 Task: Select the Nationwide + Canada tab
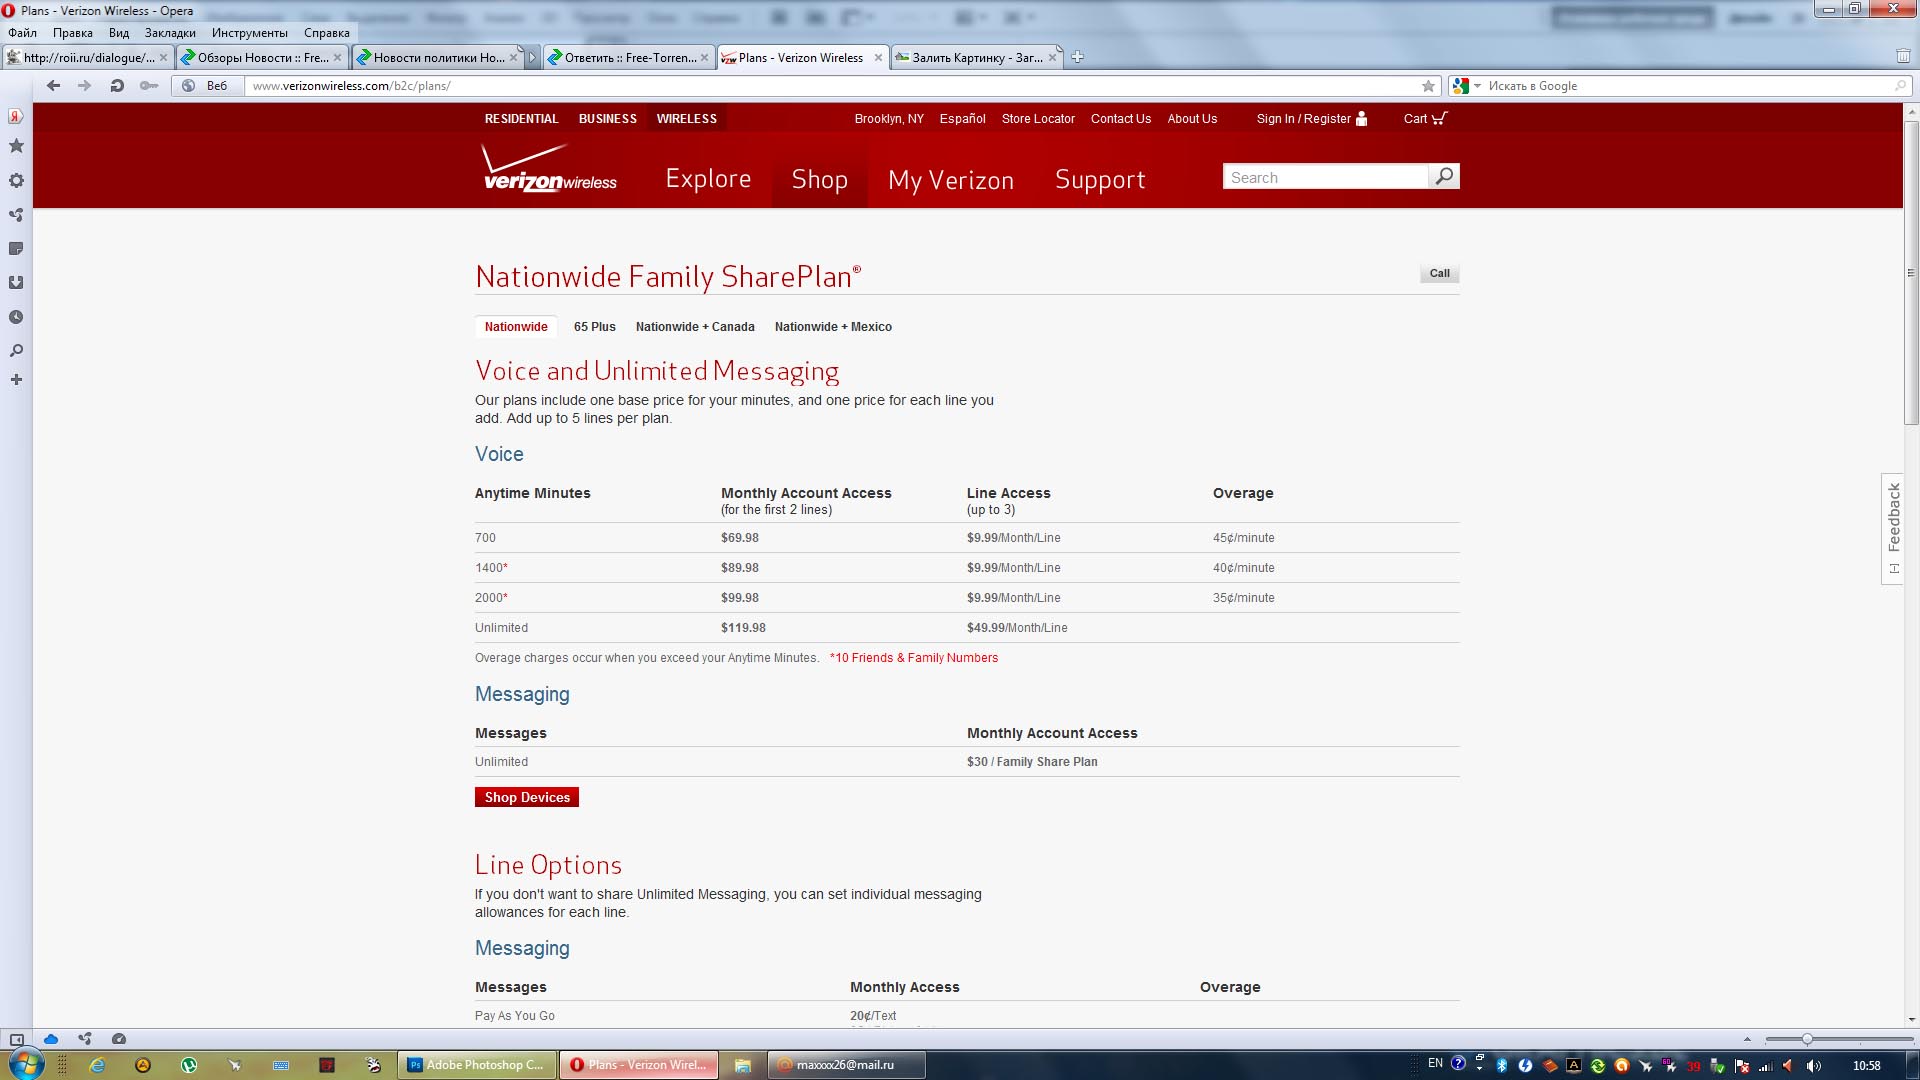click(x=695, y=327)
